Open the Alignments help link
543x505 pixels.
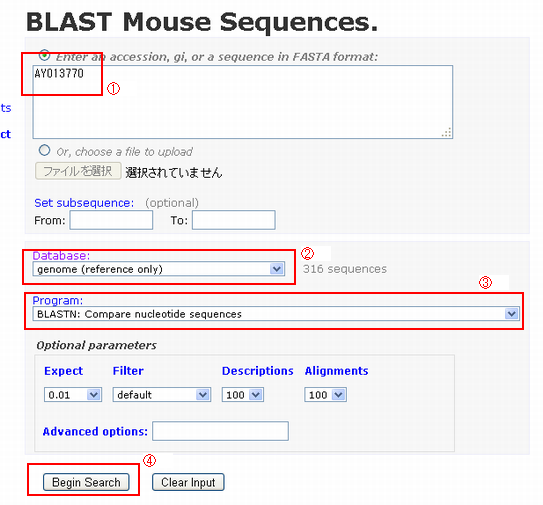(336, 371)
